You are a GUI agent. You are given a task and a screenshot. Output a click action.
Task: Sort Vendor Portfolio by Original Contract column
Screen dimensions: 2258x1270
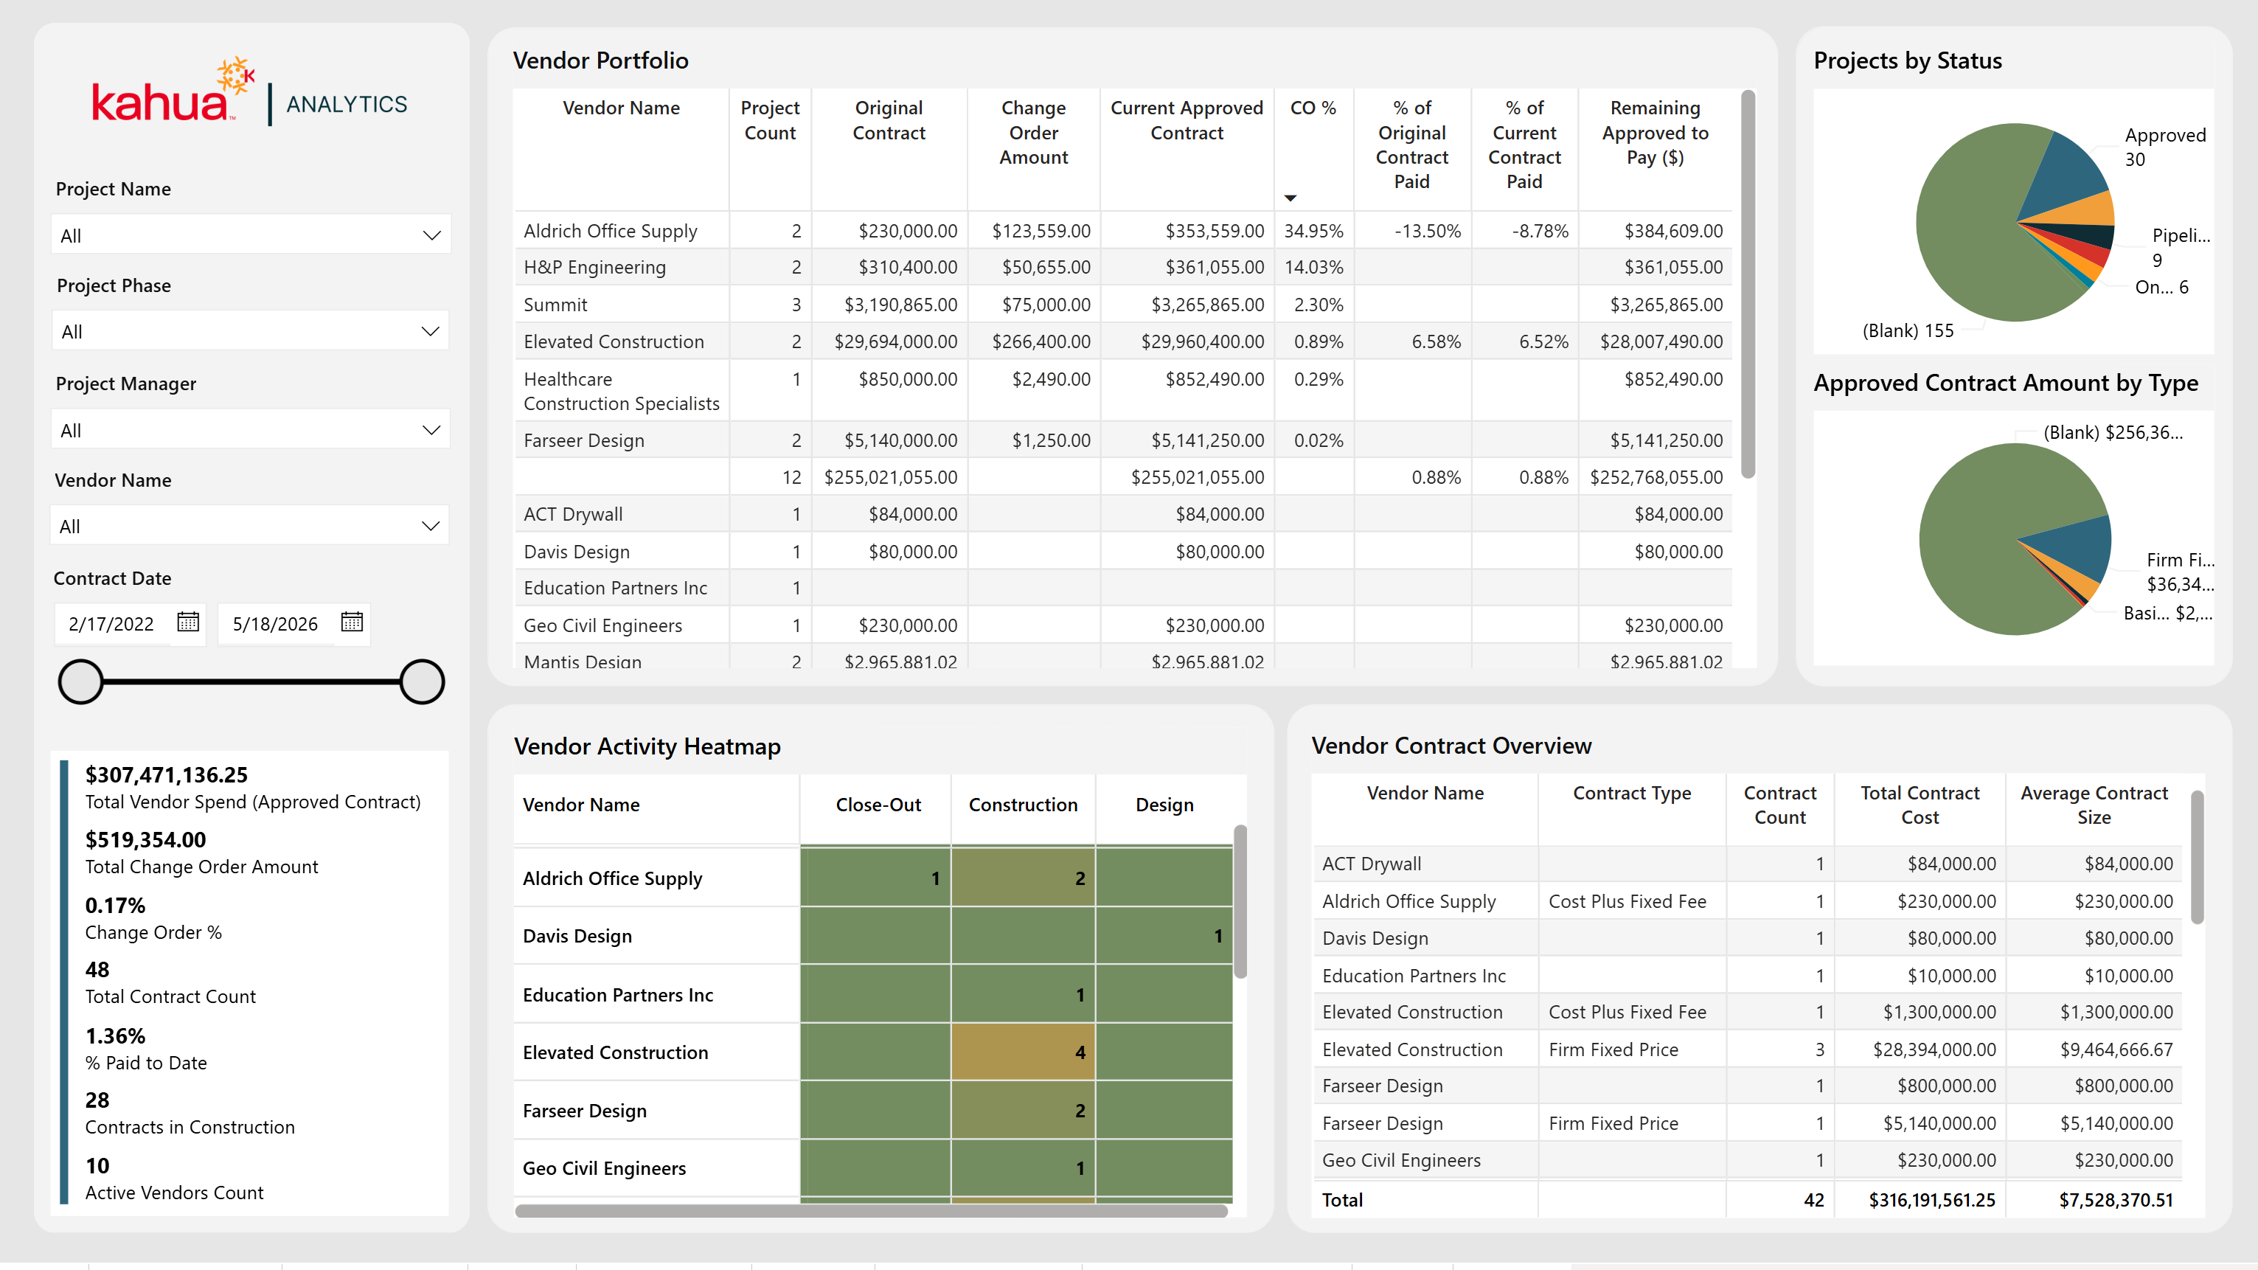[888, 120]
